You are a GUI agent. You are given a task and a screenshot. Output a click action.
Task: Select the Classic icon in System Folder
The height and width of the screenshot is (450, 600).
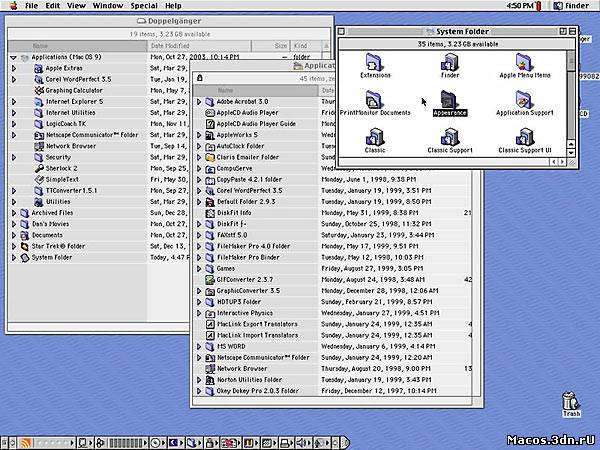click(x=374, y=137)
